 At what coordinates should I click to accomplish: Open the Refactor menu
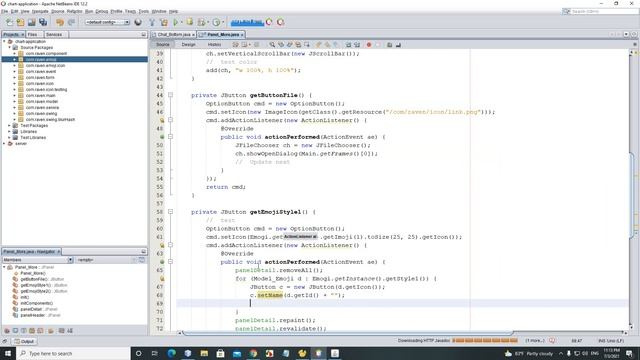74,11
